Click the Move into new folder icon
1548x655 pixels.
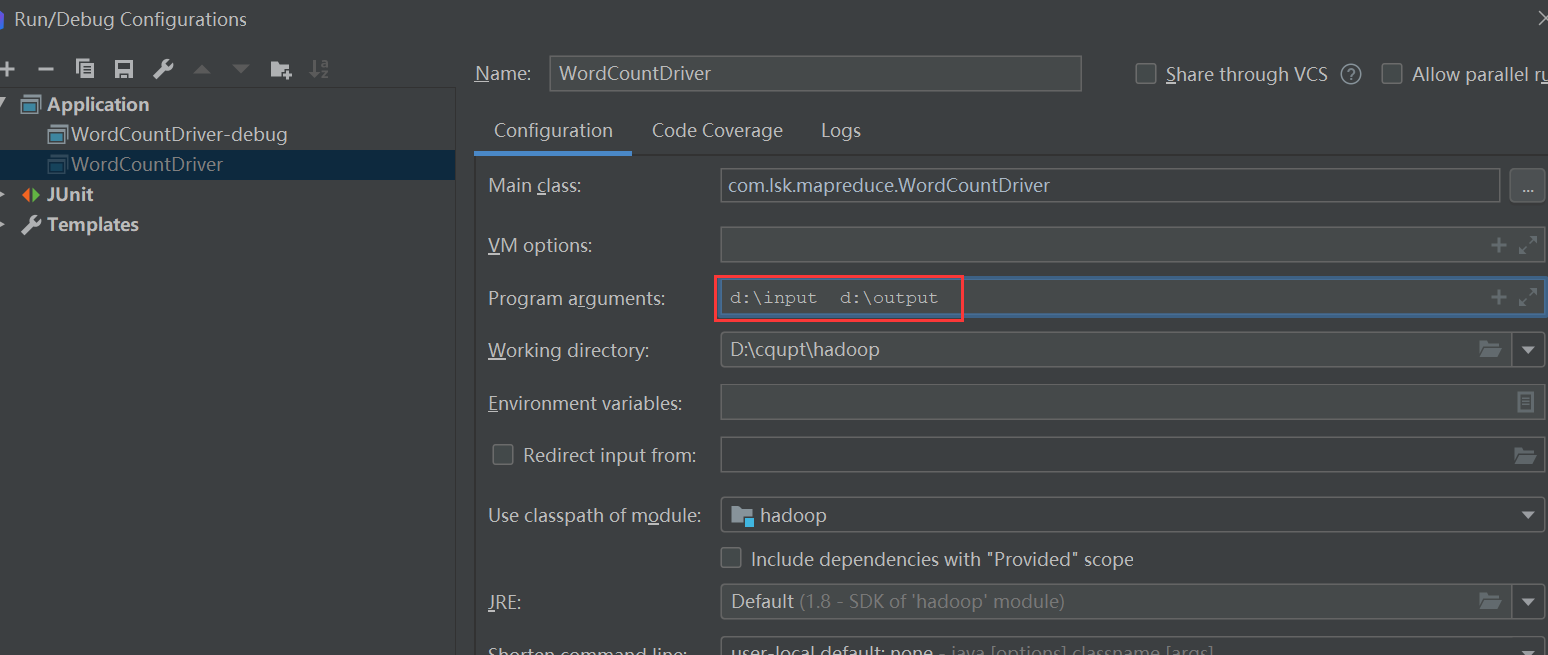click(281, 69)
